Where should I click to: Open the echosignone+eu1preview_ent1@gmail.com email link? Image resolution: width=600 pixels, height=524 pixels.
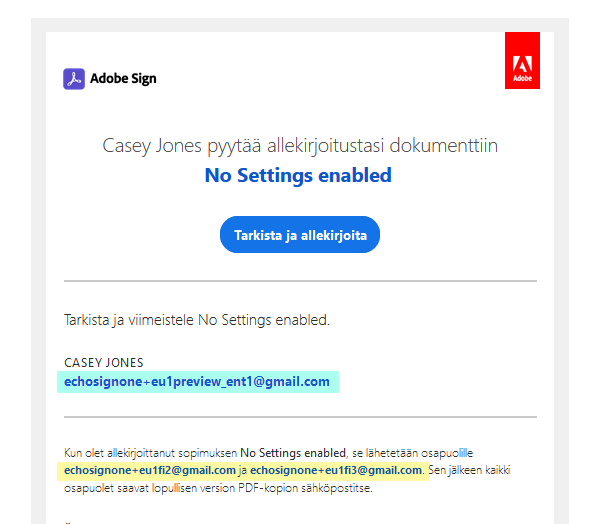pos(196,382)
